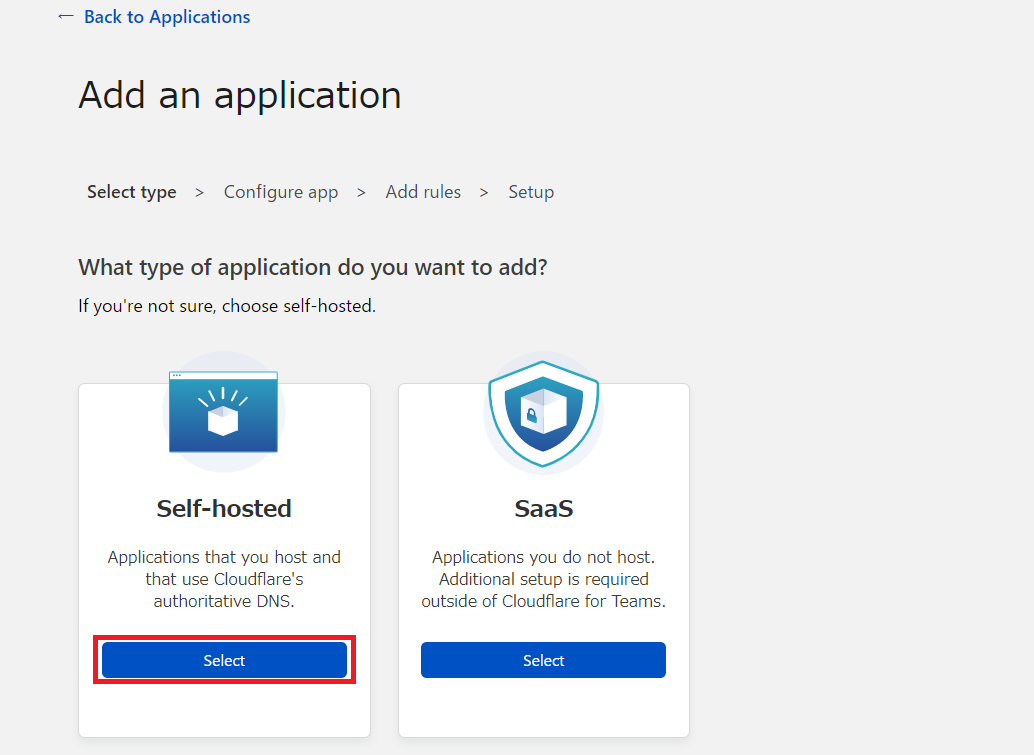Click the Self-hosted card heading
Screen dimensions: 1034x755
[224, 508]
